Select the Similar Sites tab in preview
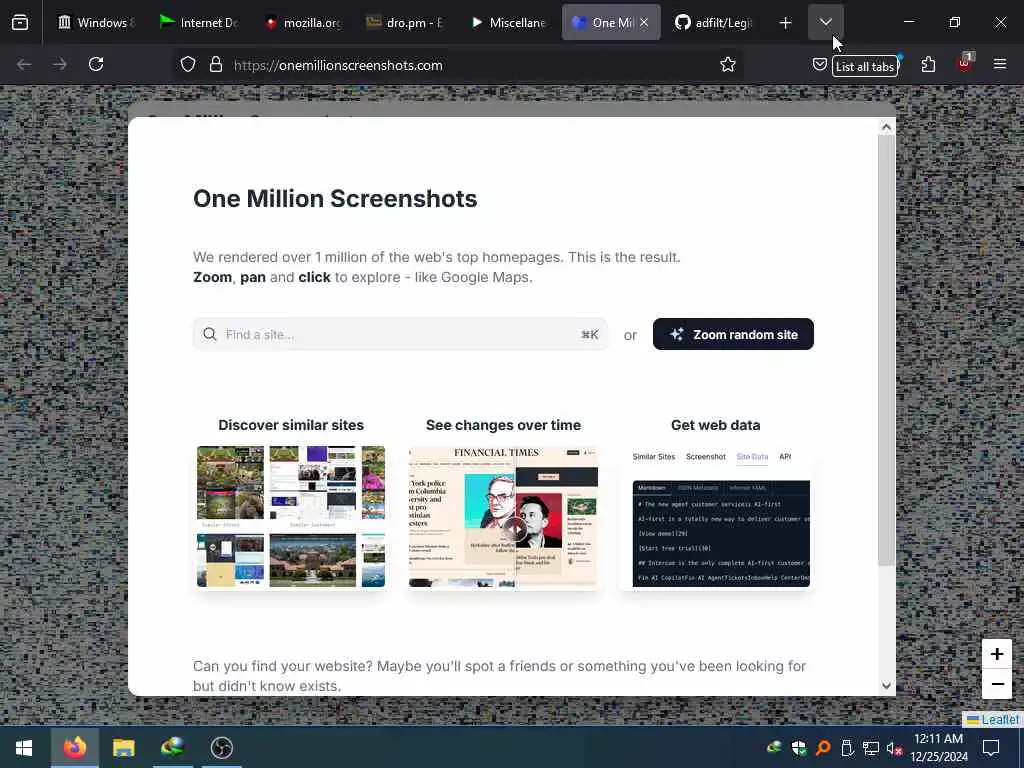 click(x=654, y=456)
